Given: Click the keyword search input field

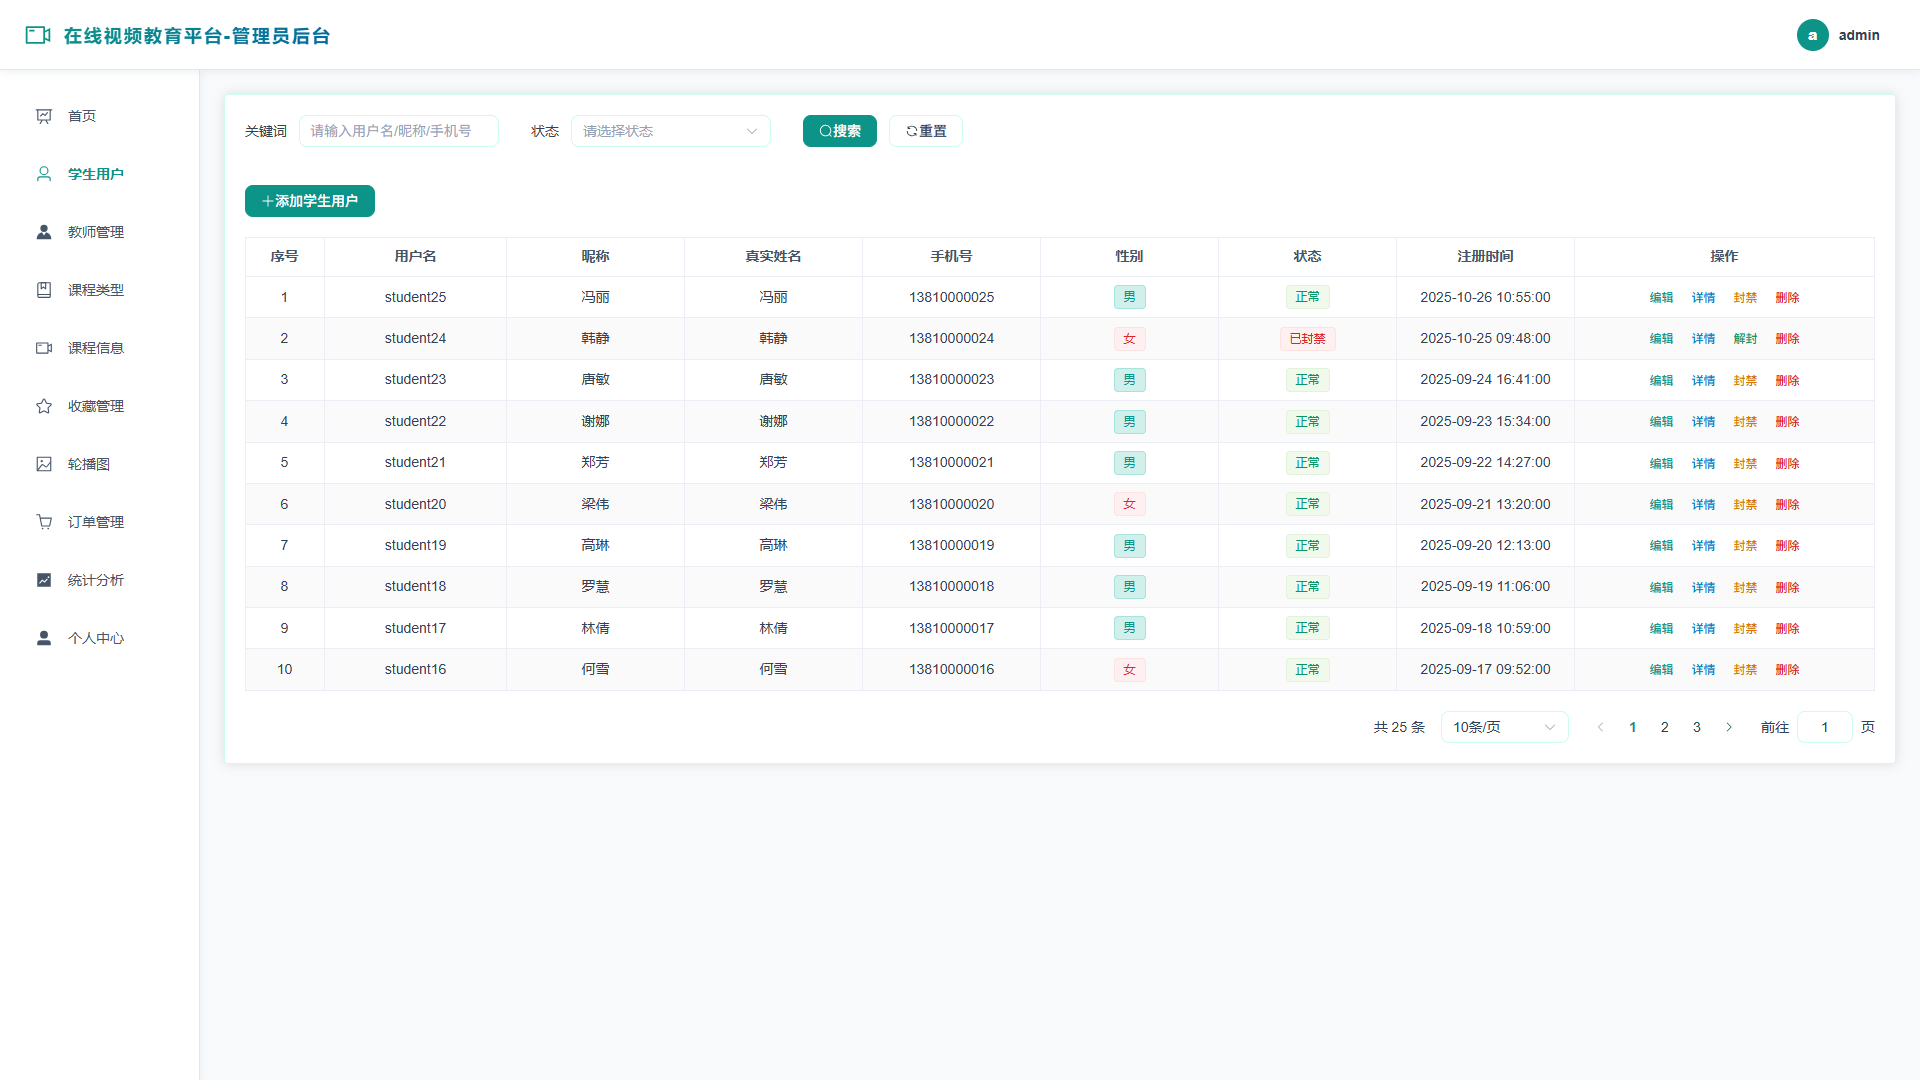Looking at the screenshot, I should click(399, 131).
